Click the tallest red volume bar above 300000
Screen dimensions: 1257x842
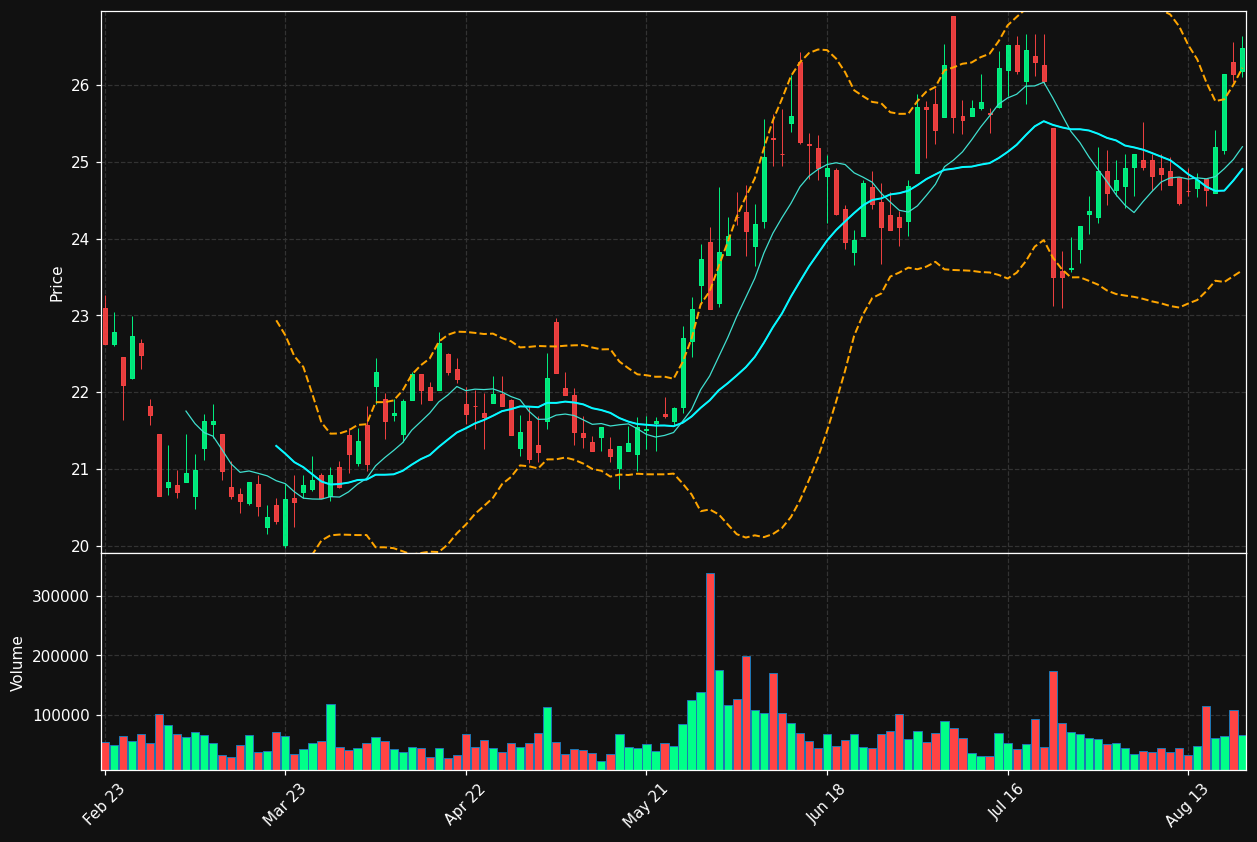pyautogui.click(x=710, y=671)
